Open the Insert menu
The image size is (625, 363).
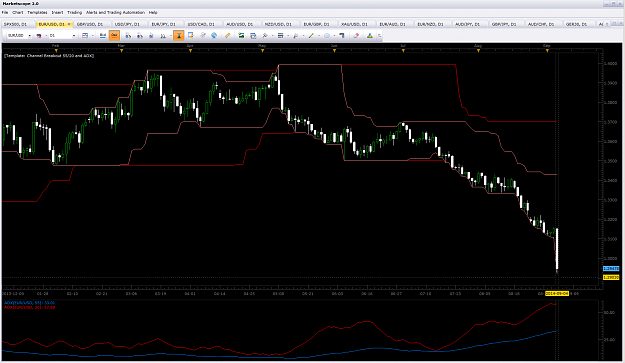pos(57,12)
